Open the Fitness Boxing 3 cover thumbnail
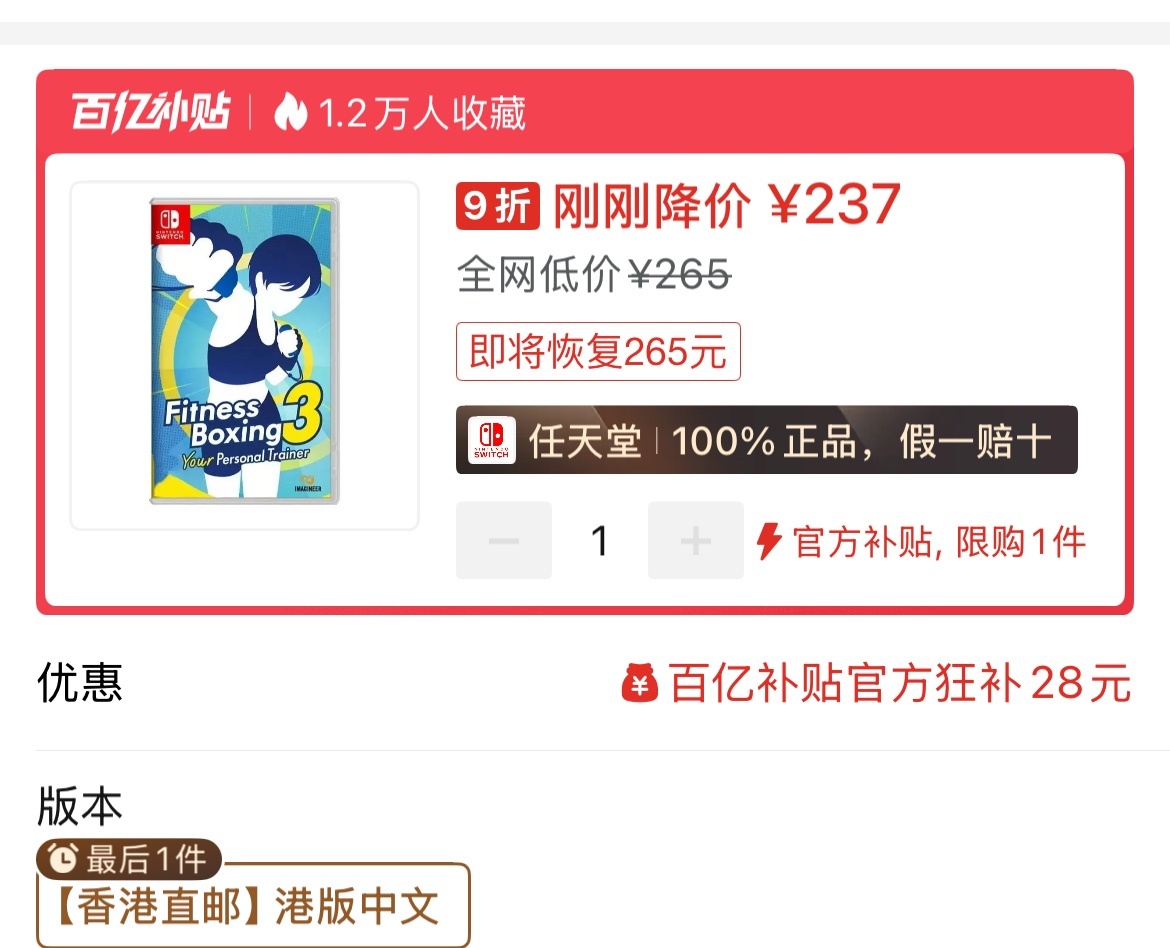1170x948 pixels. click(245, 355)
